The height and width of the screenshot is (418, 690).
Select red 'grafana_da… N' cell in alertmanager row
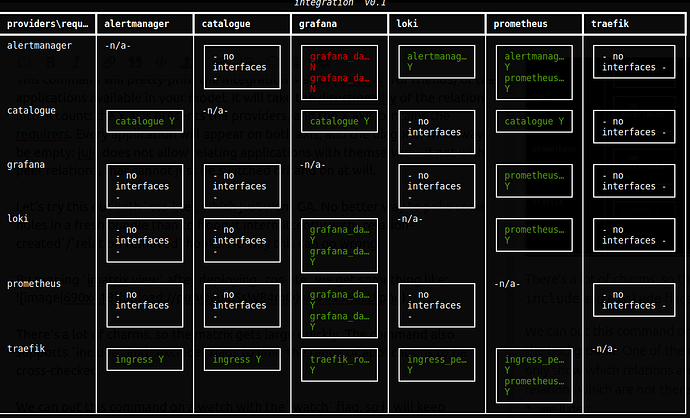pos(339,73)
